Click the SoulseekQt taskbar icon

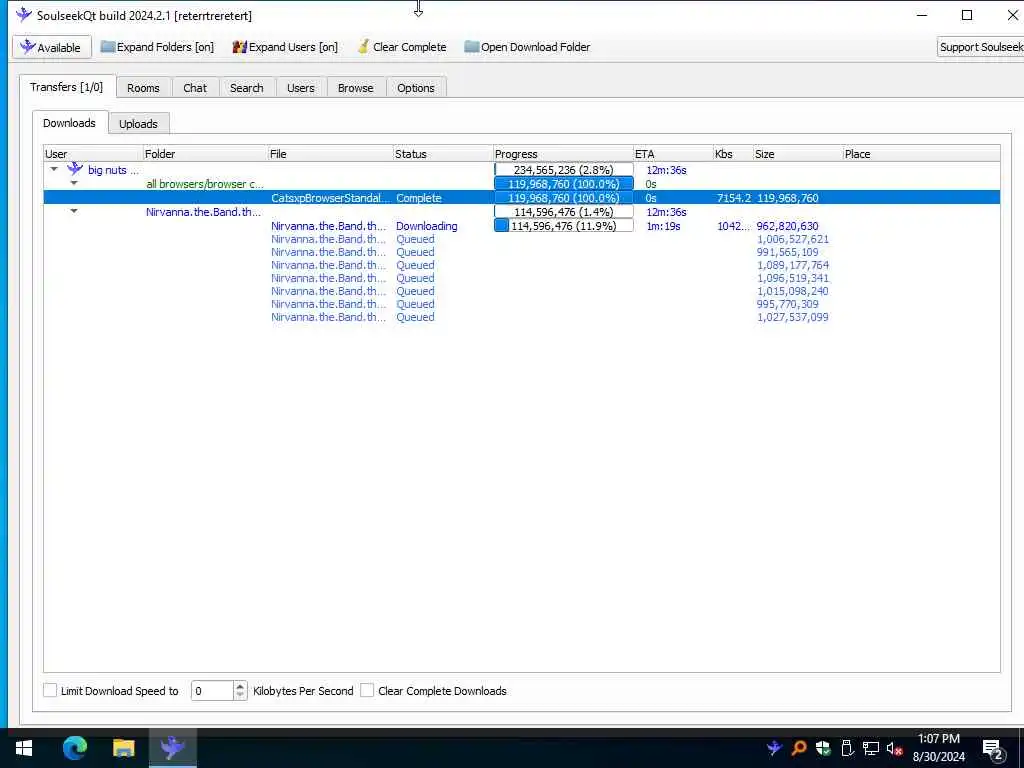(172, 748)
